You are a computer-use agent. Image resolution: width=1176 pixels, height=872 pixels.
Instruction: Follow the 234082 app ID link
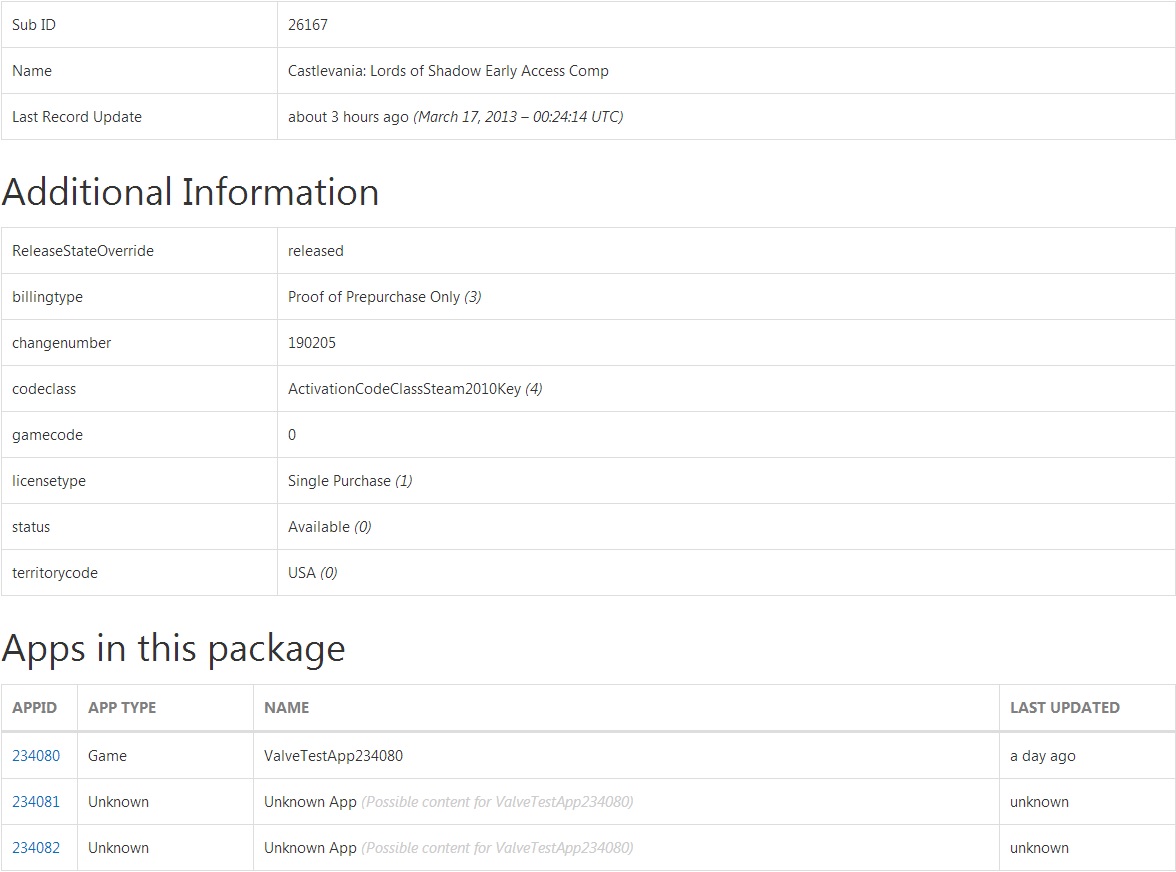click(x=36, y=848)
